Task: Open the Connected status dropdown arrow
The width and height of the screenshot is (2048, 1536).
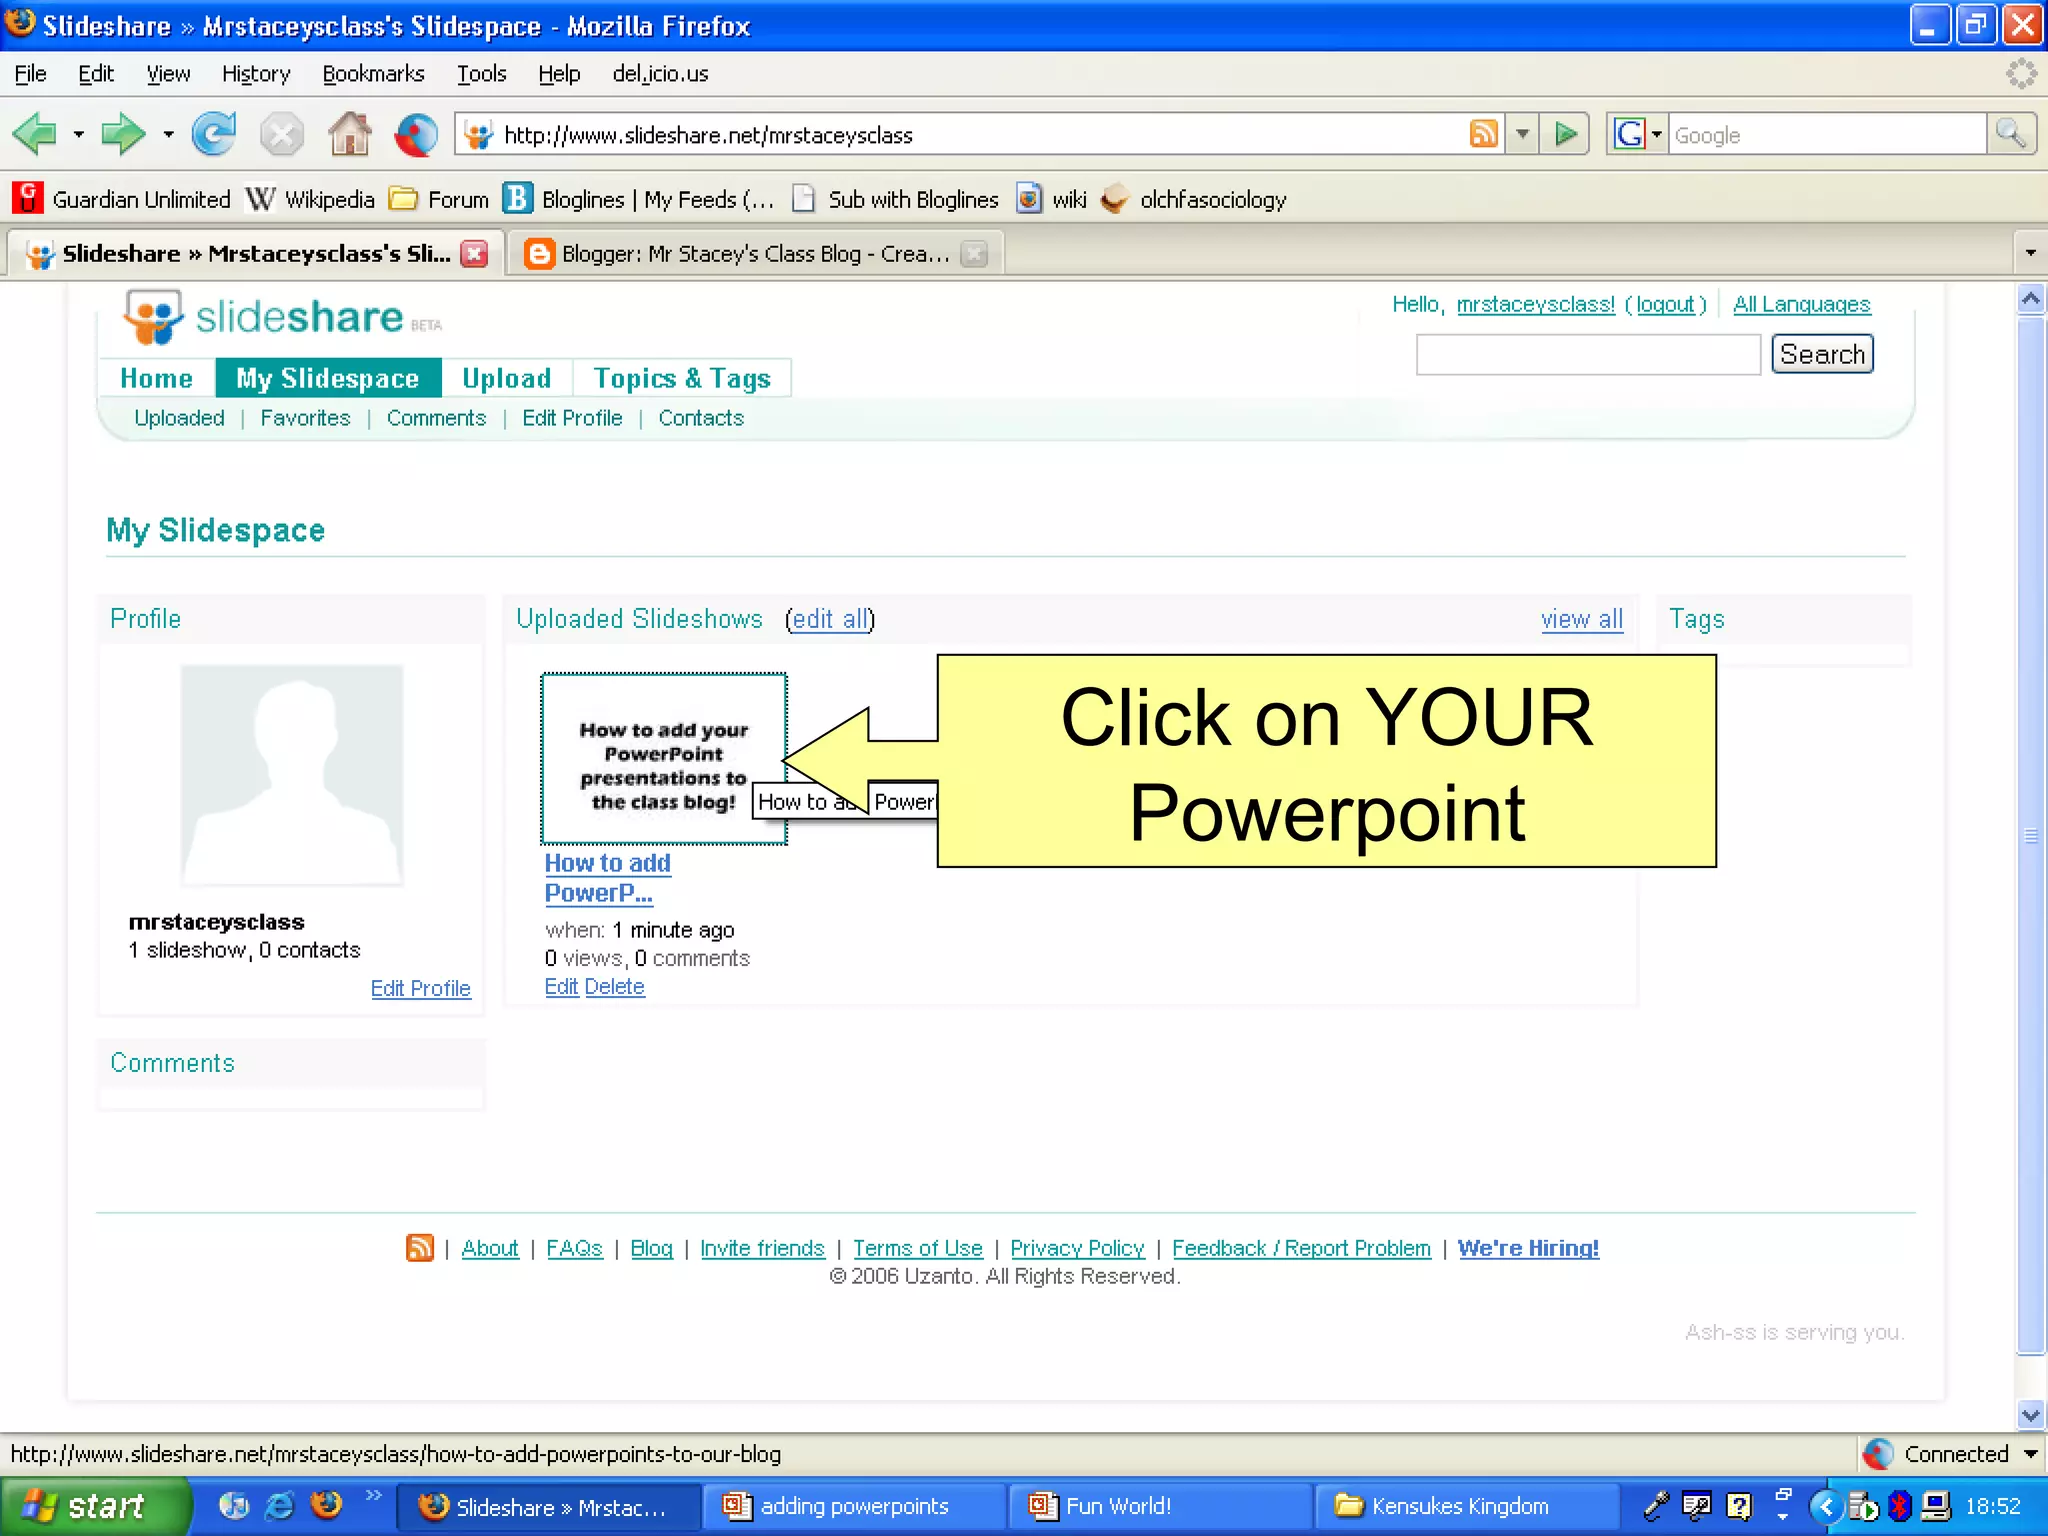Action: pos(2030,1453)
